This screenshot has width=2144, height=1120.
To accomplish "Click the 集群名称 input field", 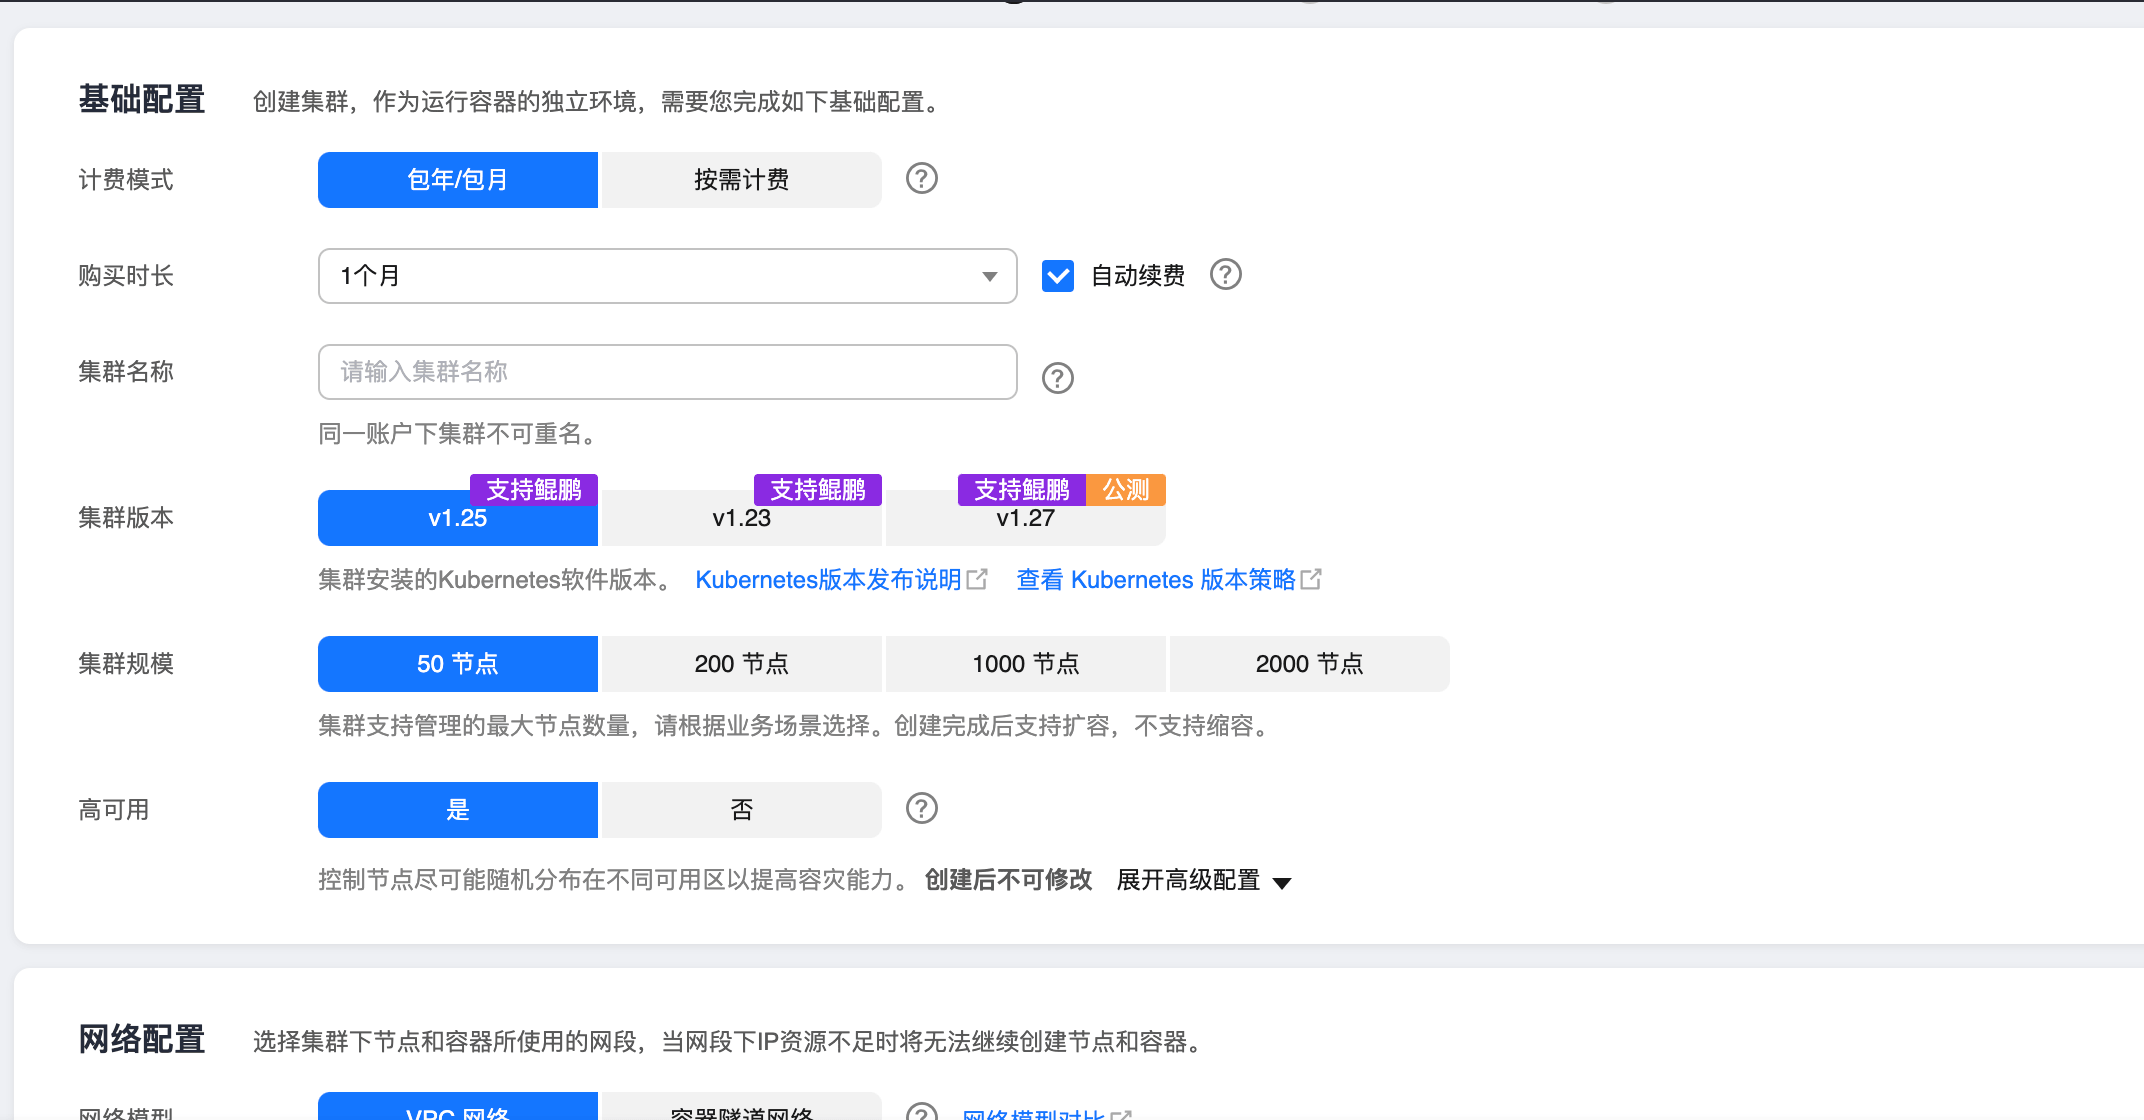I will click(667, 371).
